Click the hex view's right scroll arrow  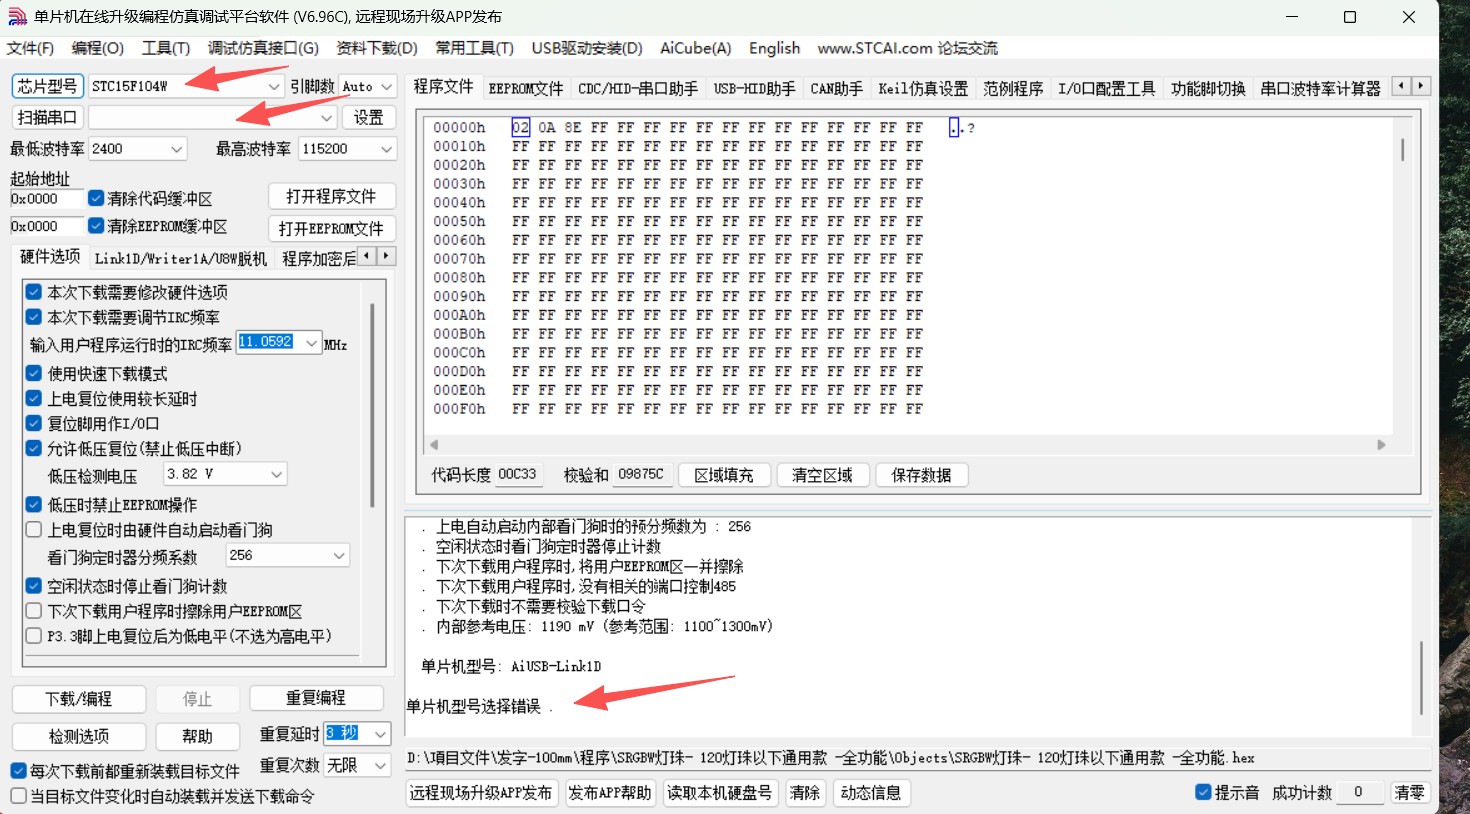[x=1381, y=445]
